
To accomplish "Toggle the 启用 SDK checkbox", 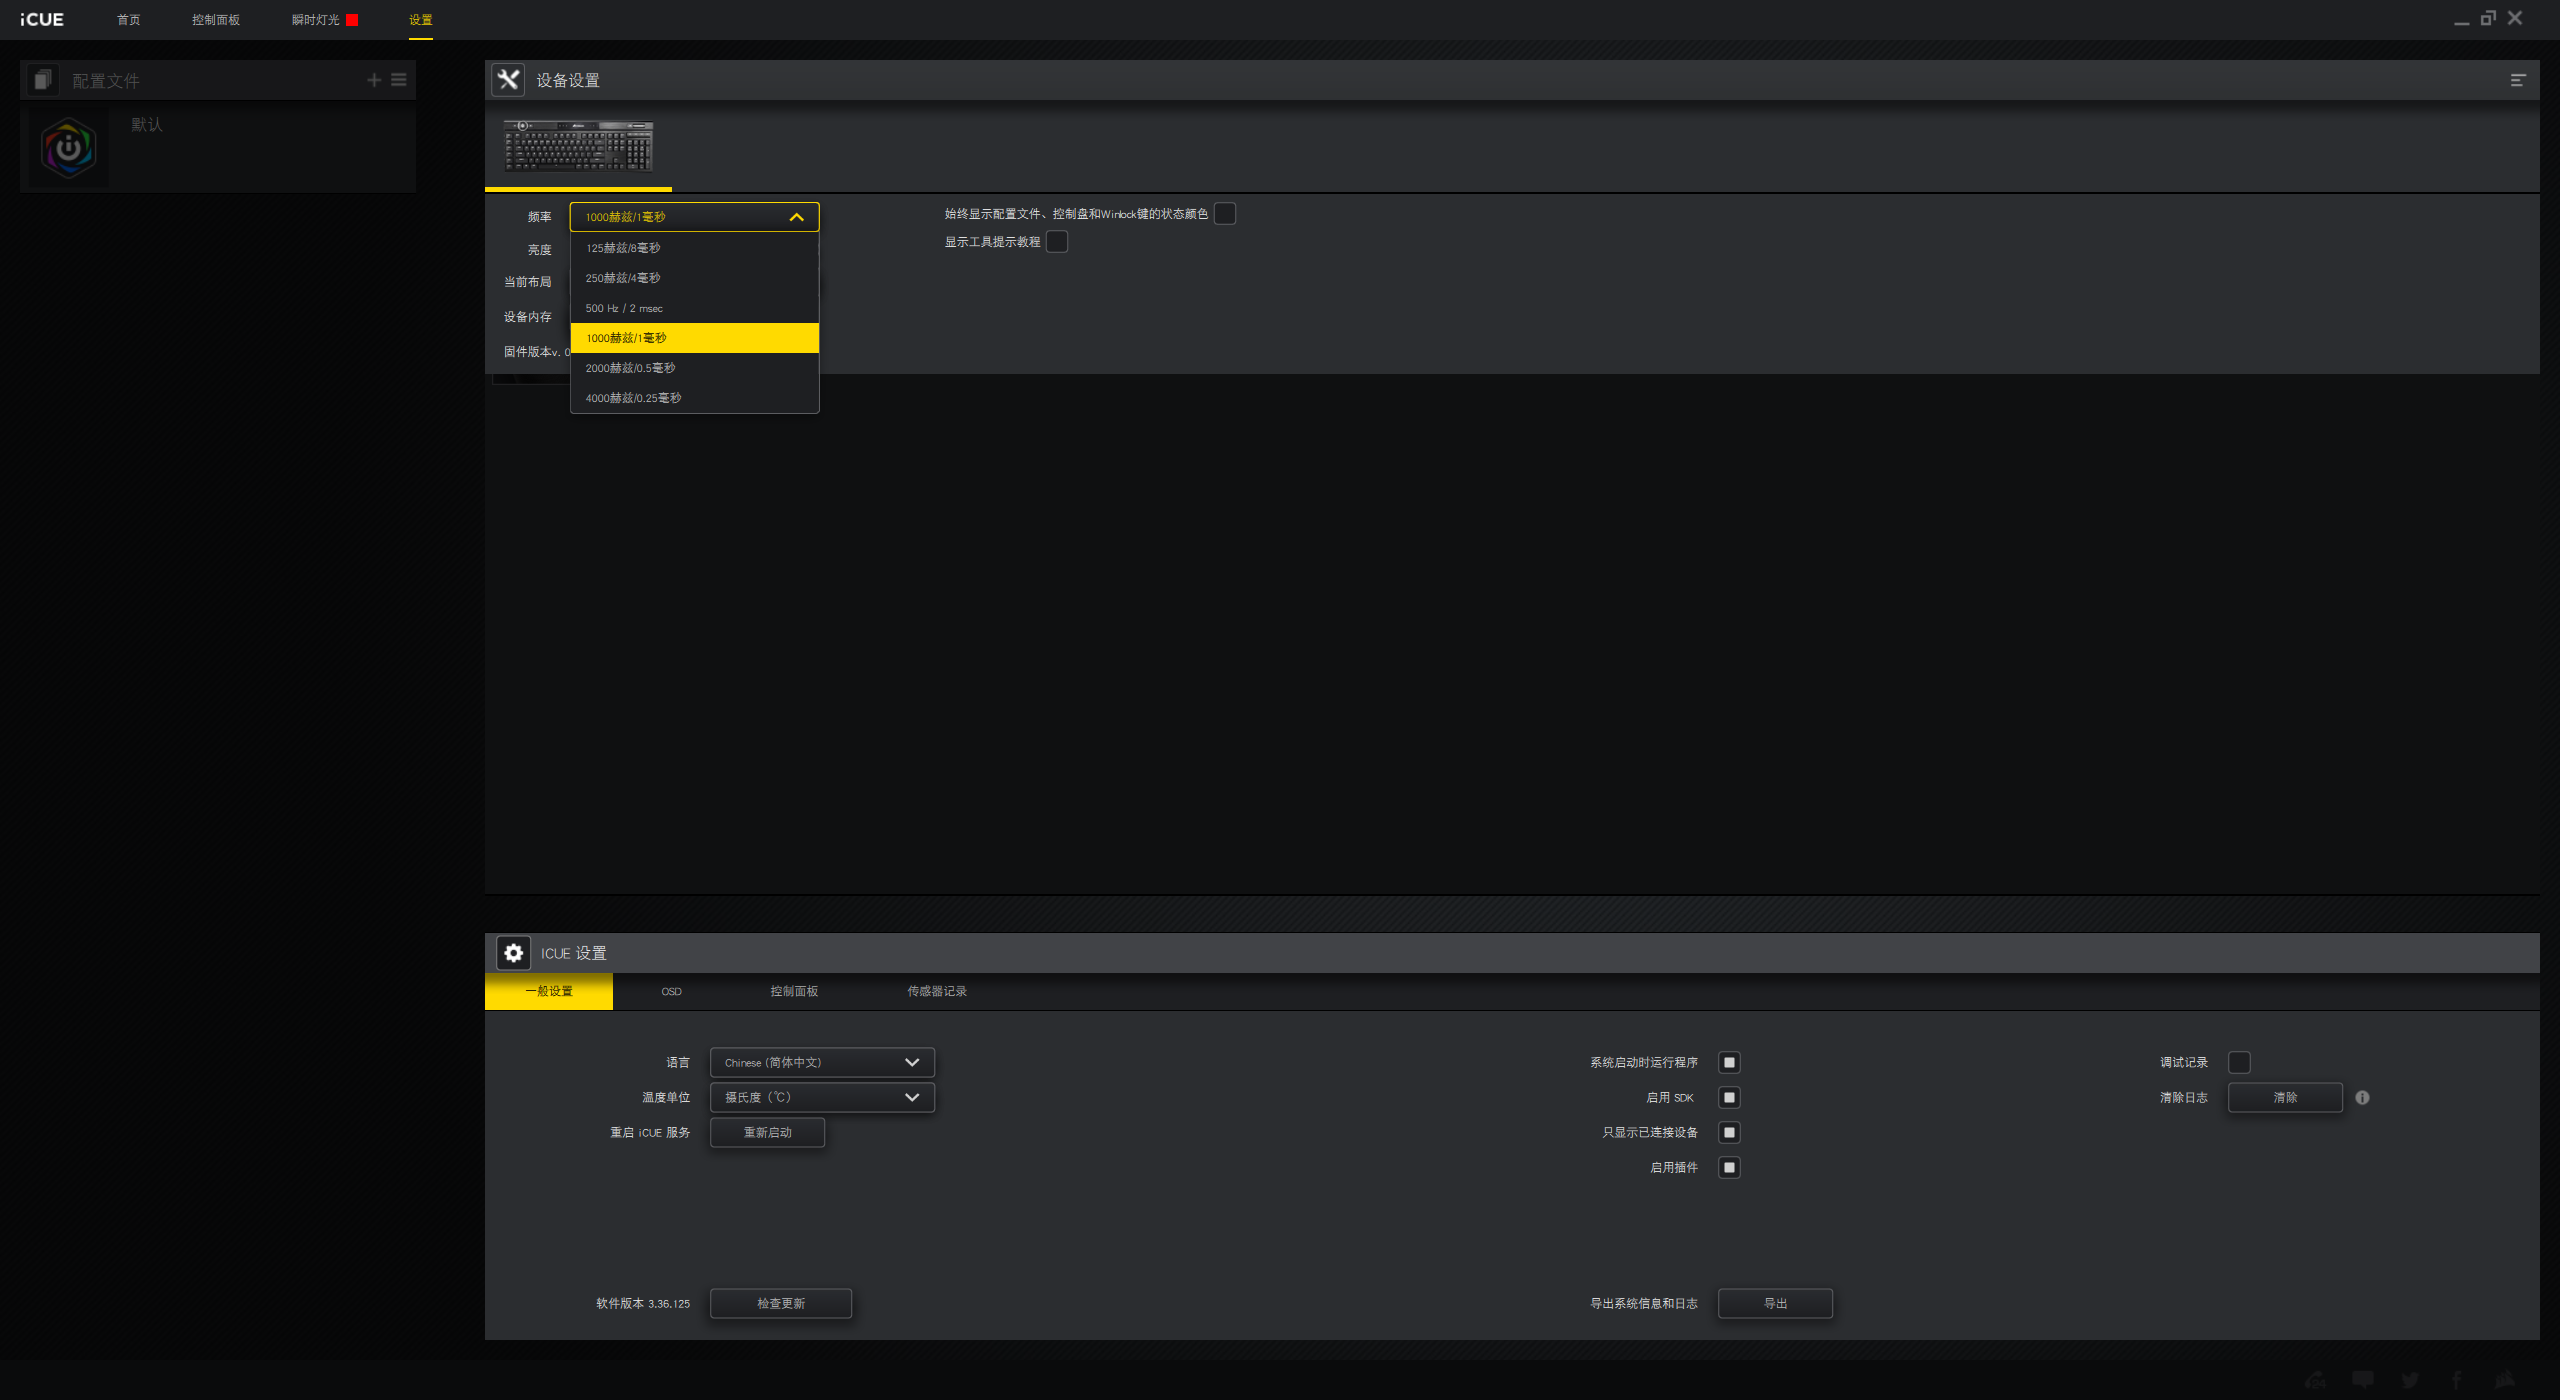I will pyautogui.click(x=1729, y=1097).
